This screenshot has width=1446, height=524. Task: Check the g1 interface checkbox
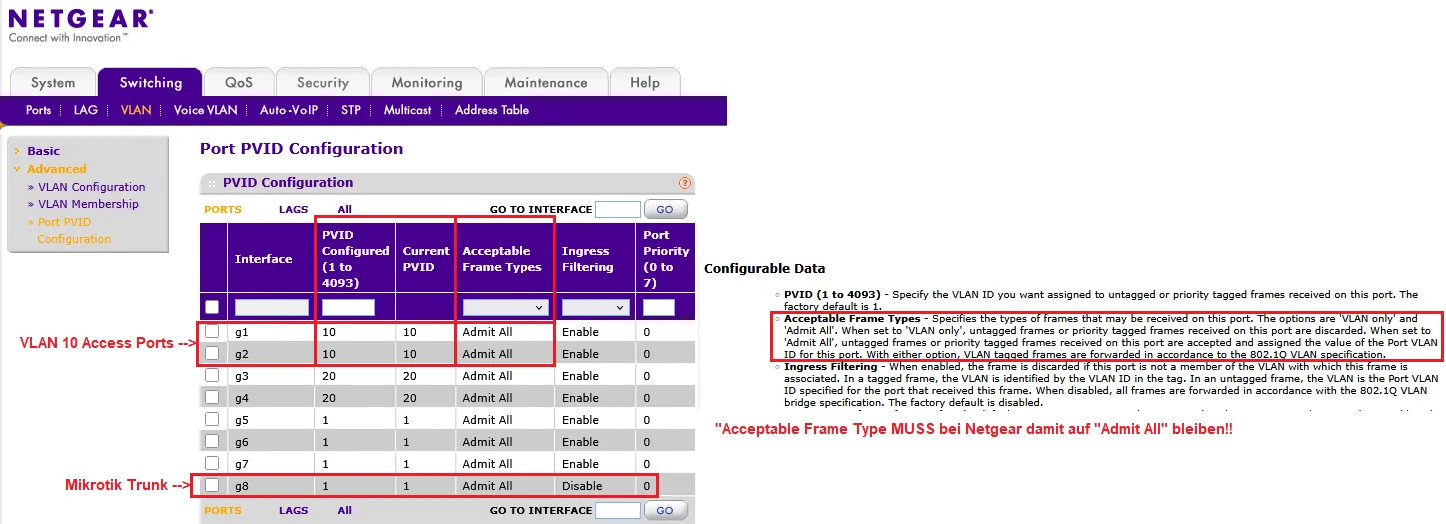click(212, 331)
